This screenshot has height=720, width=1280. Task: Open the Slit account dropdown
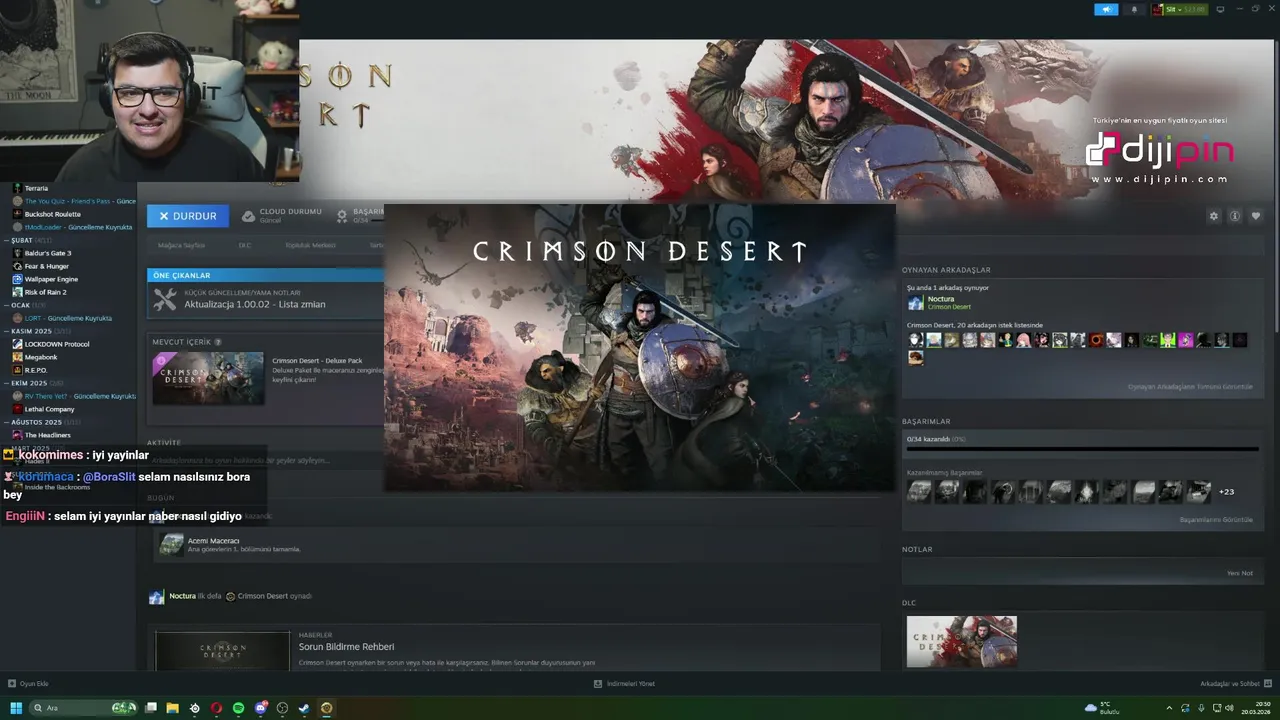(1180, 9)
